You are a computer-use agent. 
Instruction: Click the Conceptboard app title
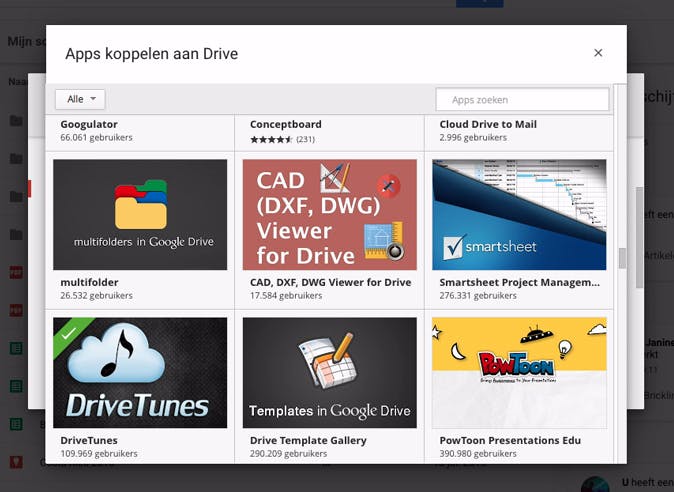[285, 124]
